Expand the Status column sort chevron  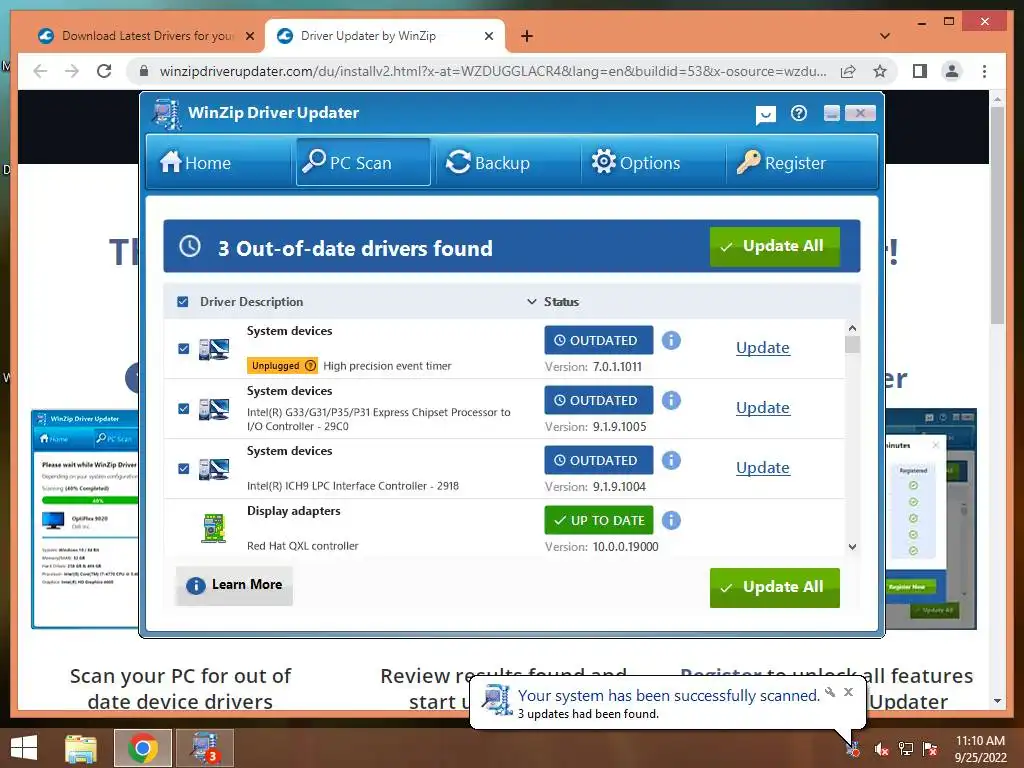point(532,302)
